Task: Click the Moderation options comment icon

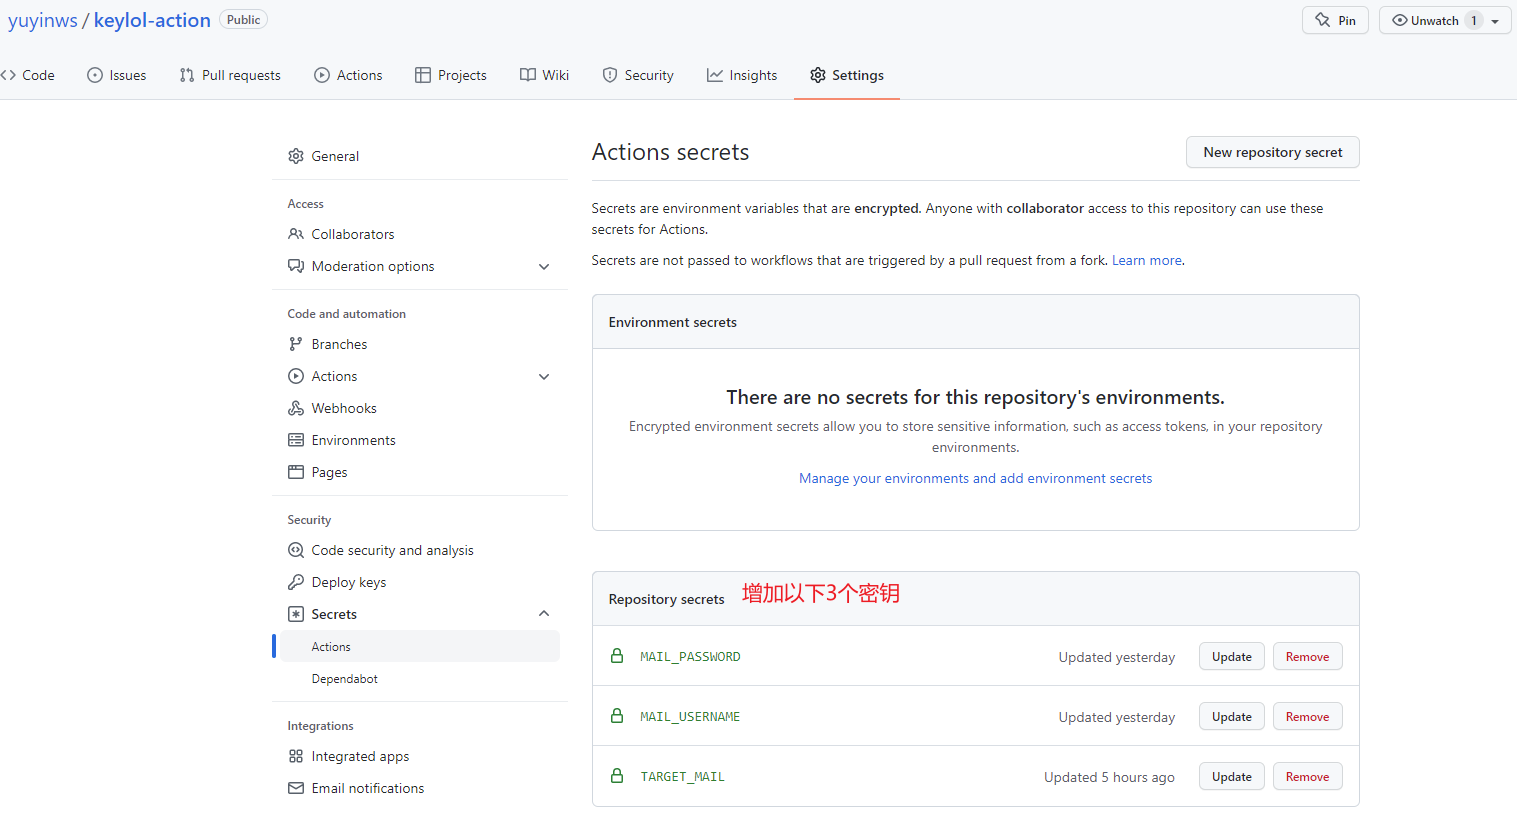Action: coord(296,266)
